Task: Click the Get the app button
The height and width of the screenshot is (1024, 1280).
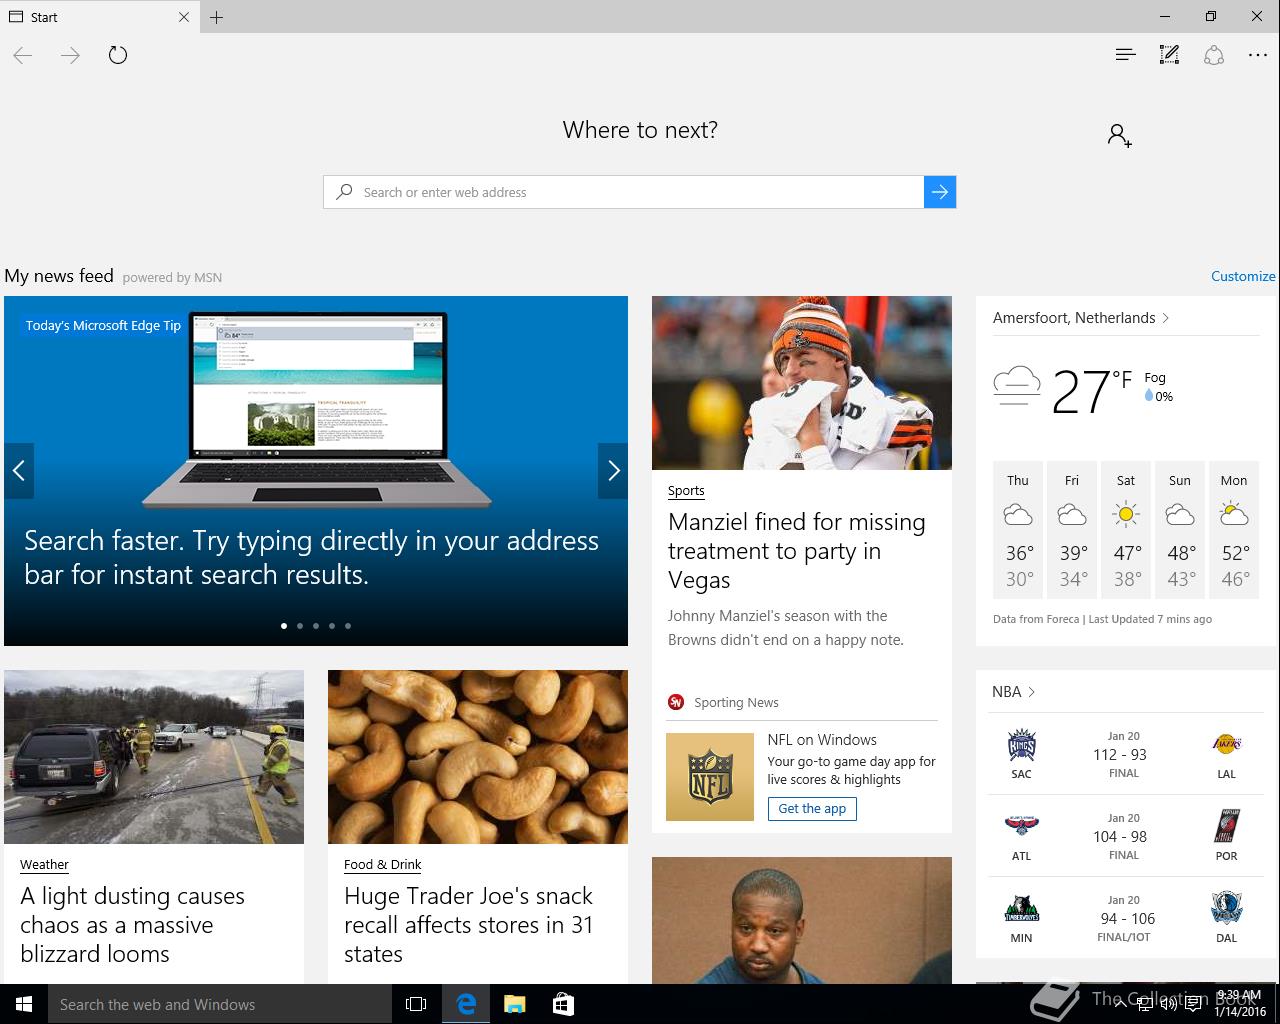Action: pyautogui.click(x=812, y=809)
